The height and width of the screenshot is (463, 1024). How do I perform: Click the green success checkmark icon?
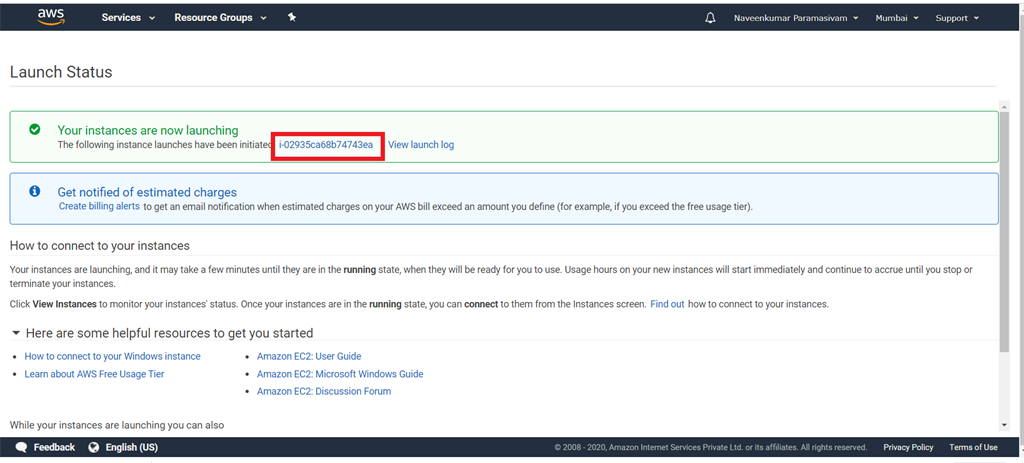coord(35,130)
